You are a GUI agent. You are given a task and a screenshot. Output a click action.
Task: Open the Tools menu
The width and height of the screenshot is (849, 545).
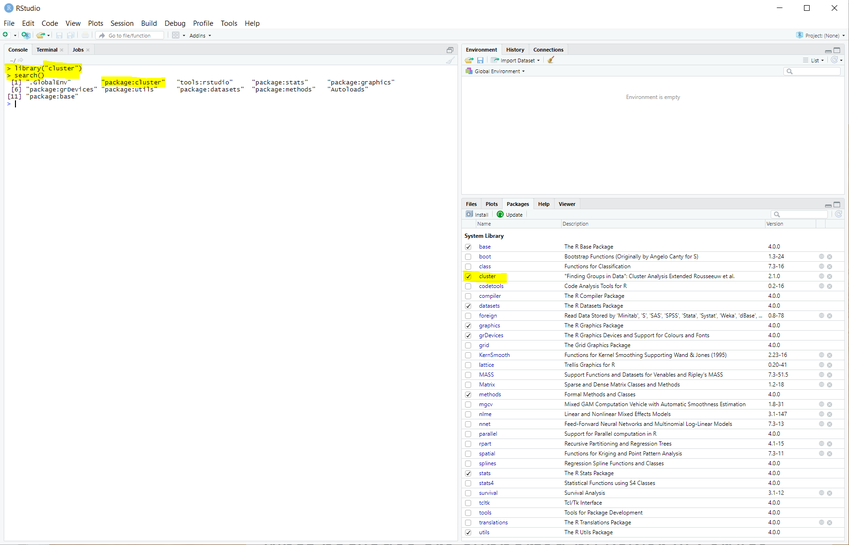228,23
